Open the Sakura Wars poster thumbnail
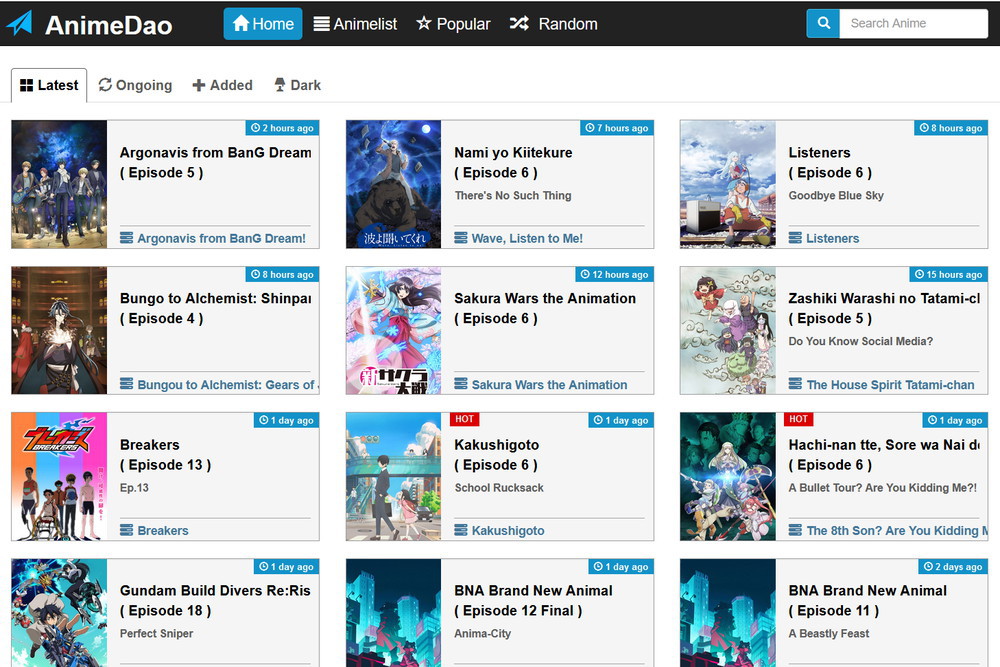Image resolution: width=1000 pixels, height=667 pixels. (393, 330)
